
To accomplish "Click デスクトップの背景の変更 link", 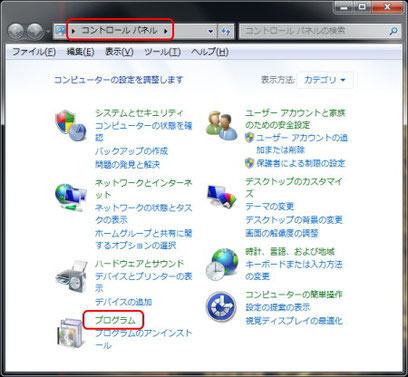I will point(294,220).
